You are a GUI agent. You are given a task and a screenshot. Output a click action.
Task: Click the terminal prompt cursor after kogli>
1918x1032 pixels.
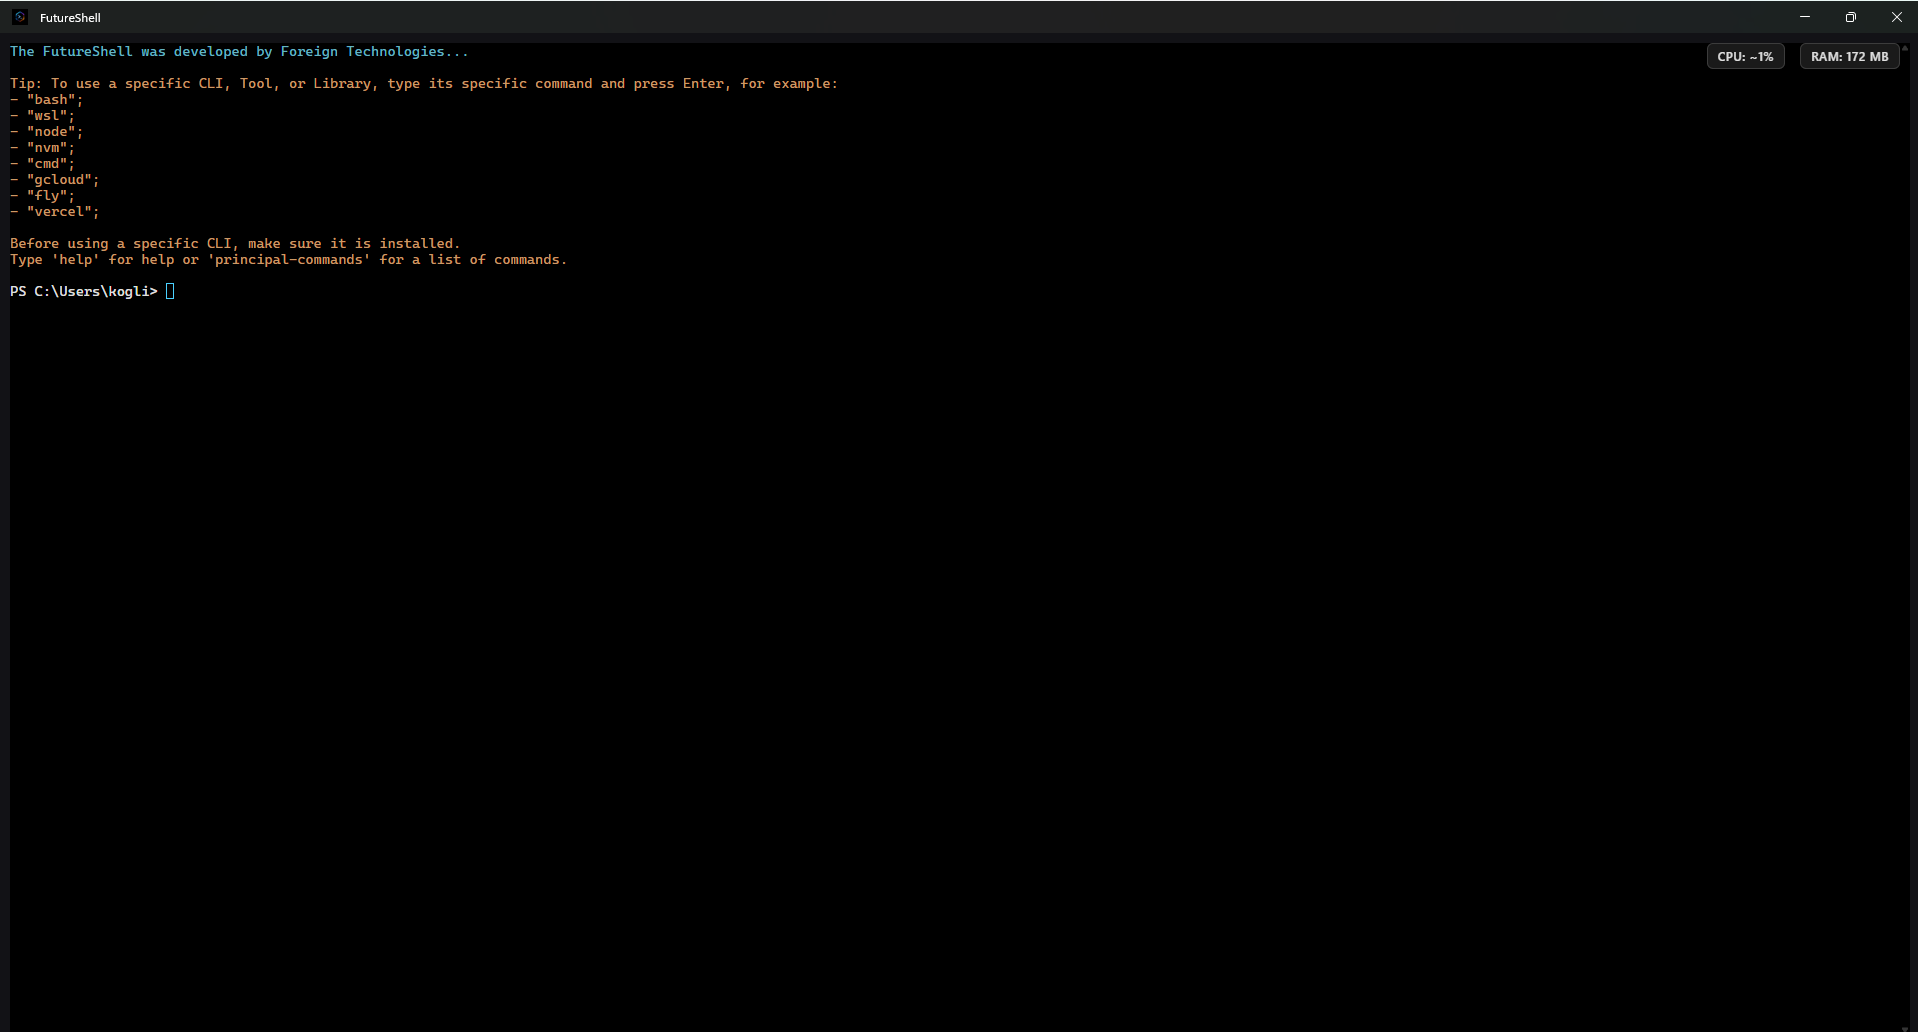(x=170, y=291)
